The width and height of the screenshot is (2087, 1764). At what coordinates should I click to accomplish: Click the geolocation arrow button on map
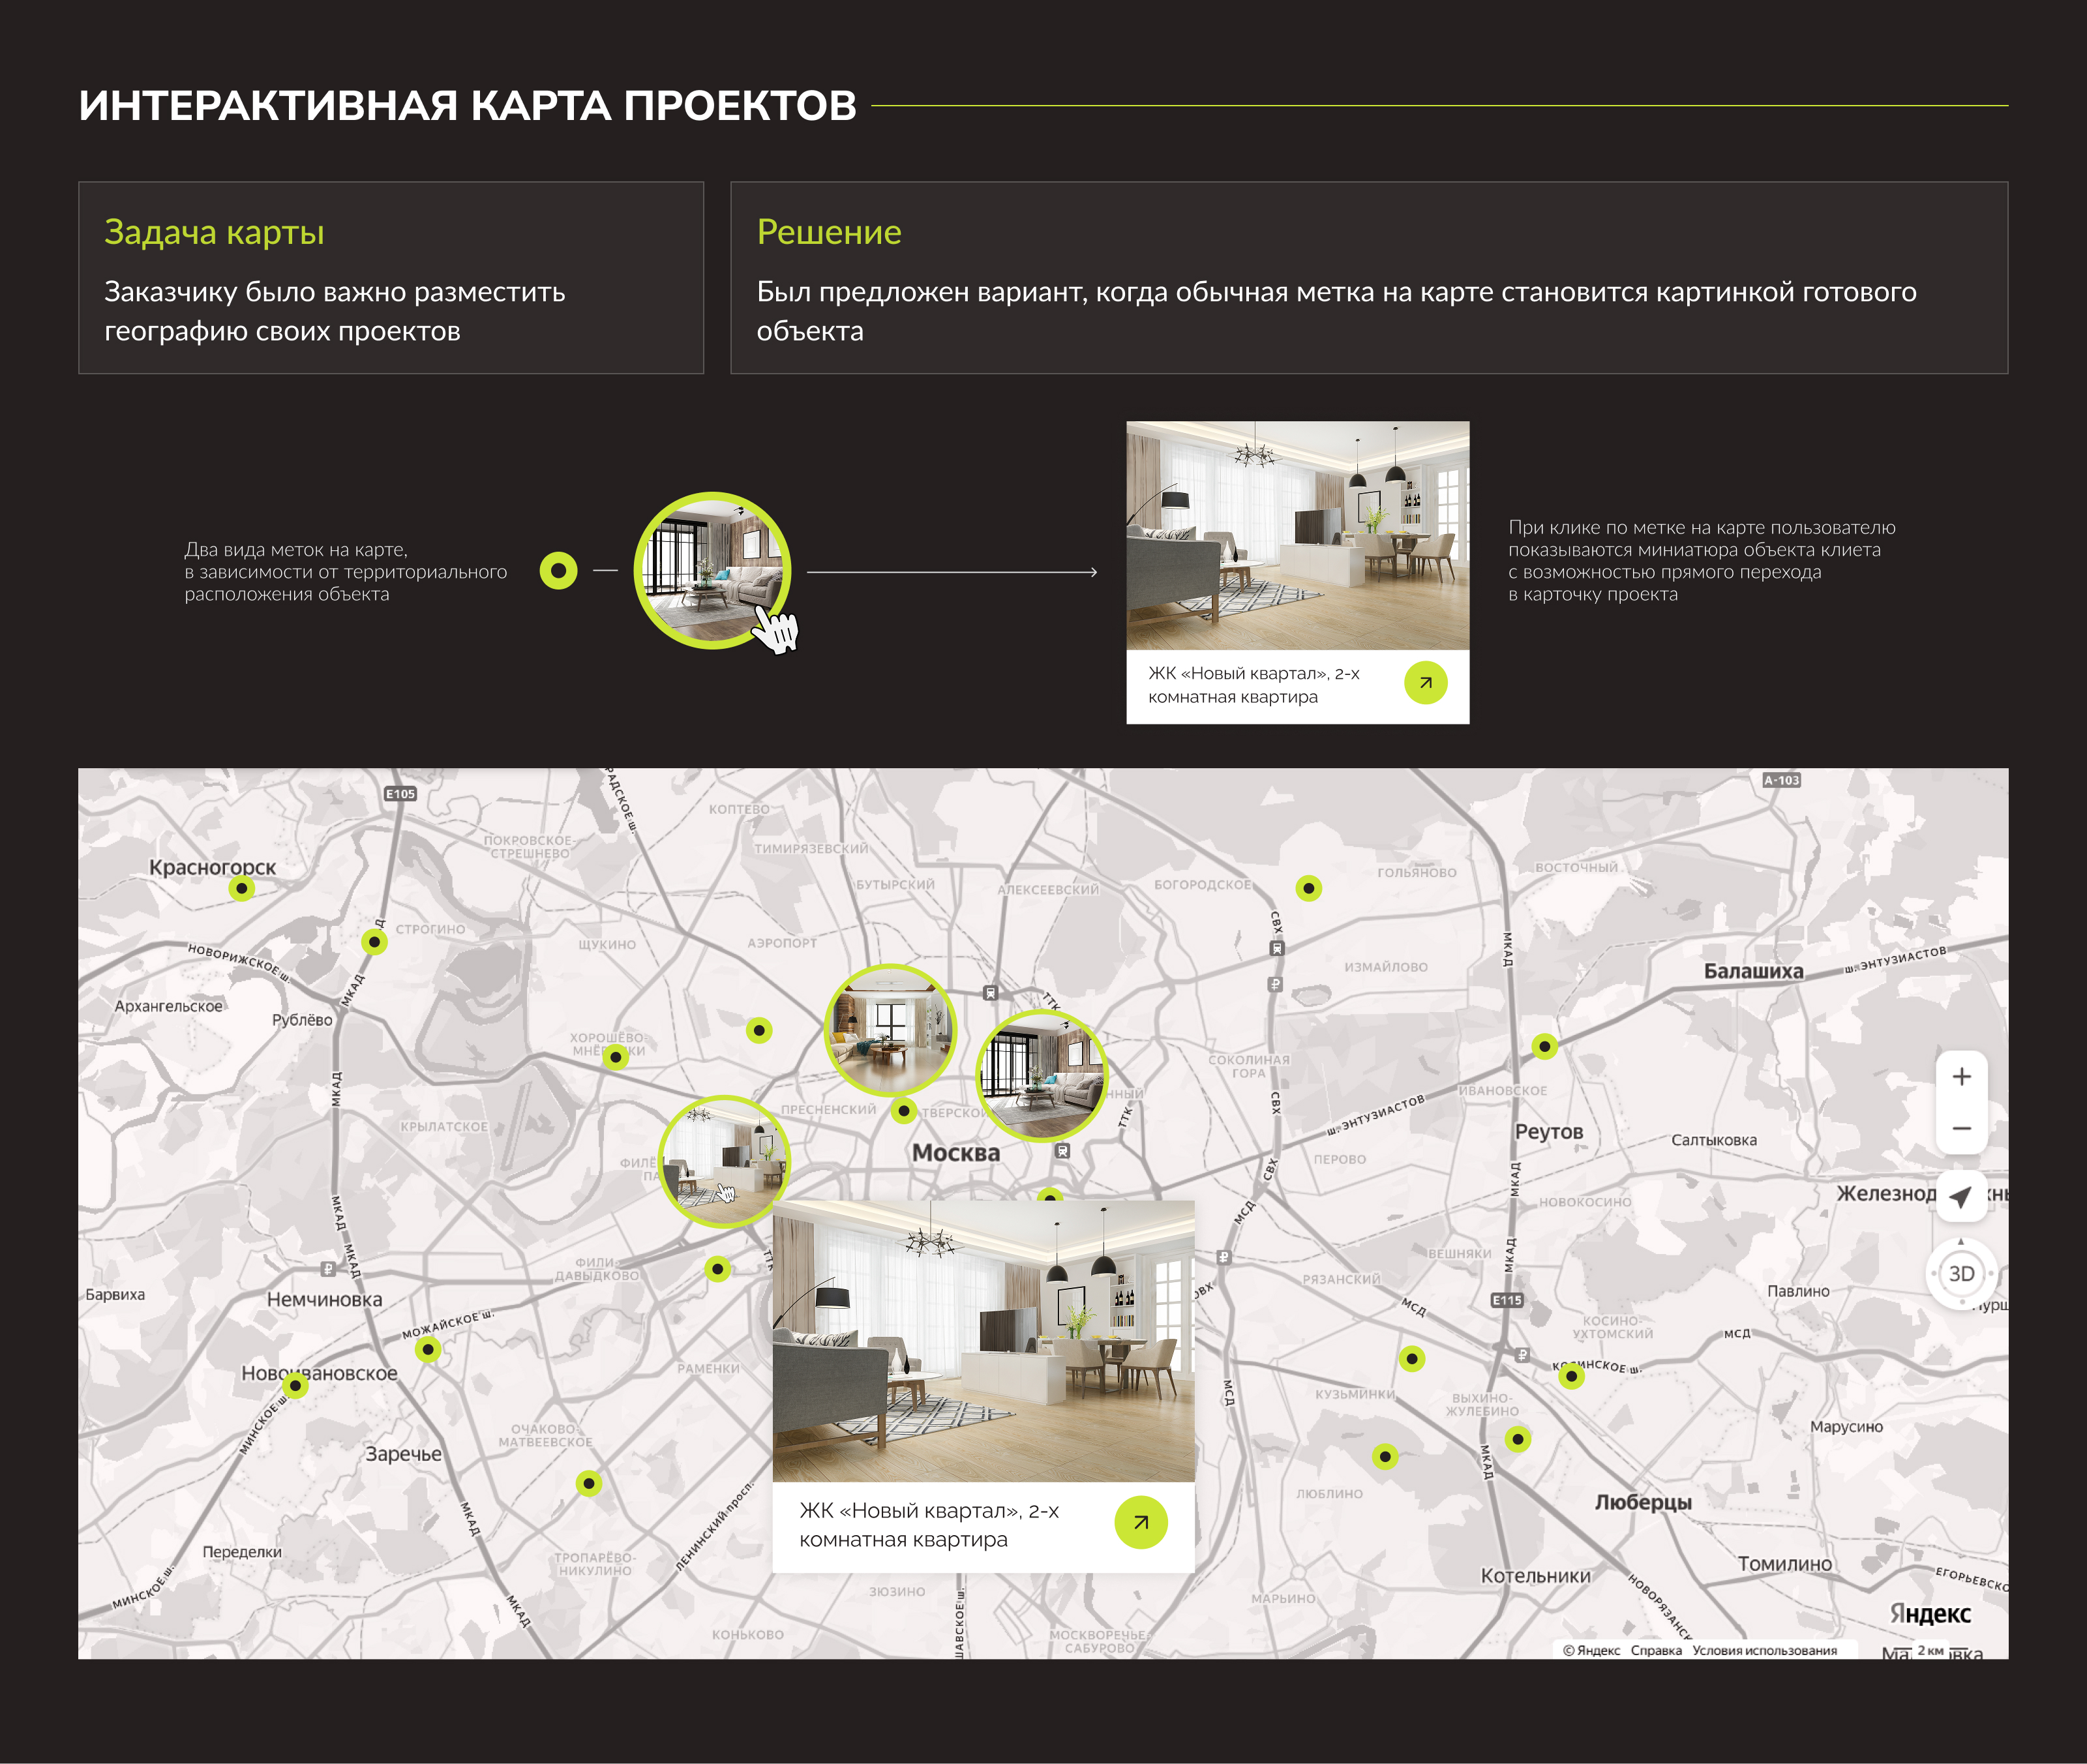(1961, 1196)
